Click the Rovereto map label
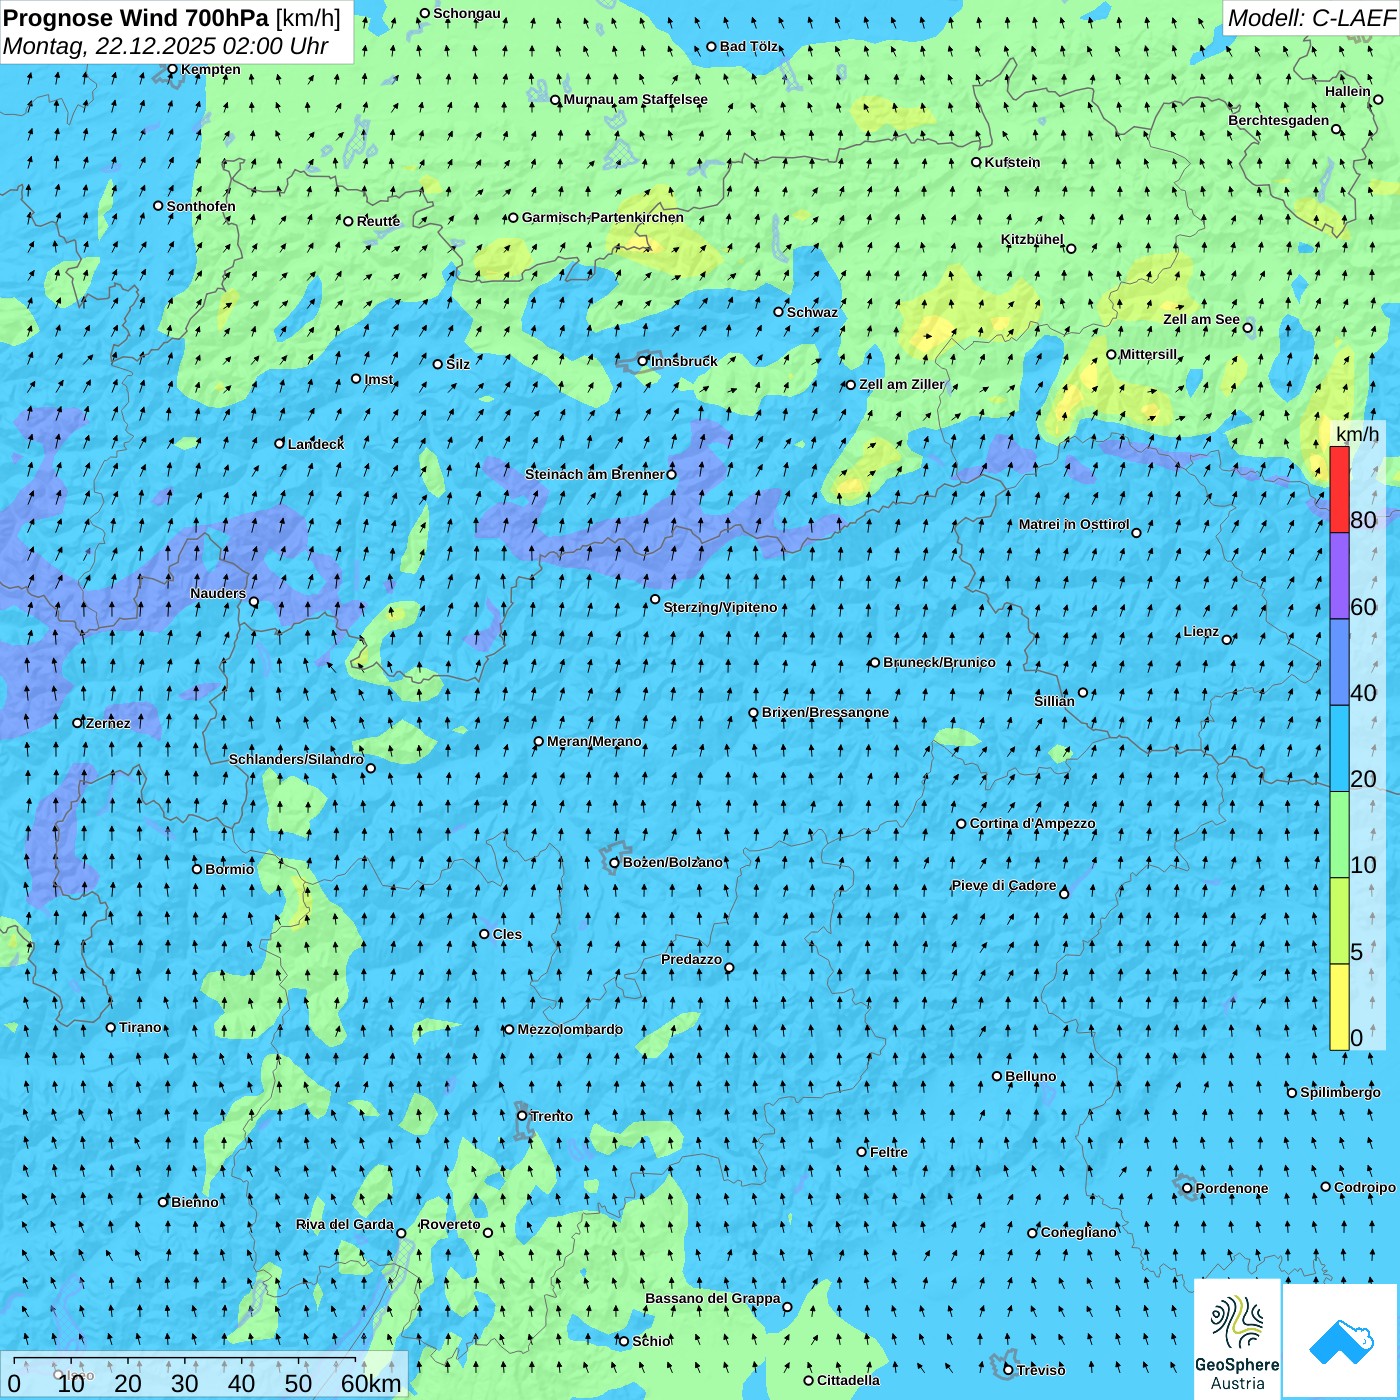Screen dimensions: 1400x1400 coord(450,1224)
